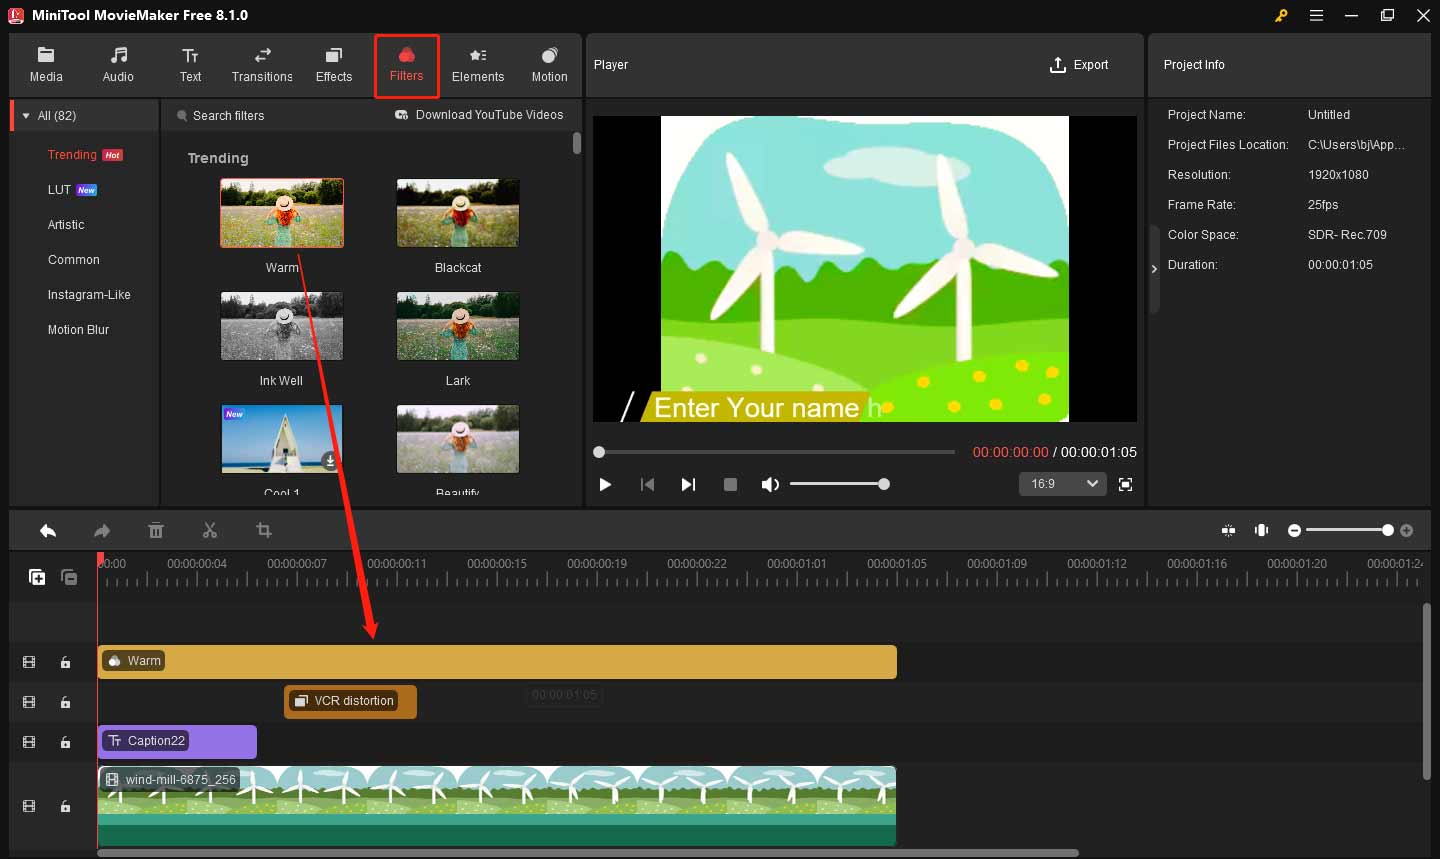Select the Motion Blur filter category
The width and height of the screenshot is (1440, 859).
point(78,330)
